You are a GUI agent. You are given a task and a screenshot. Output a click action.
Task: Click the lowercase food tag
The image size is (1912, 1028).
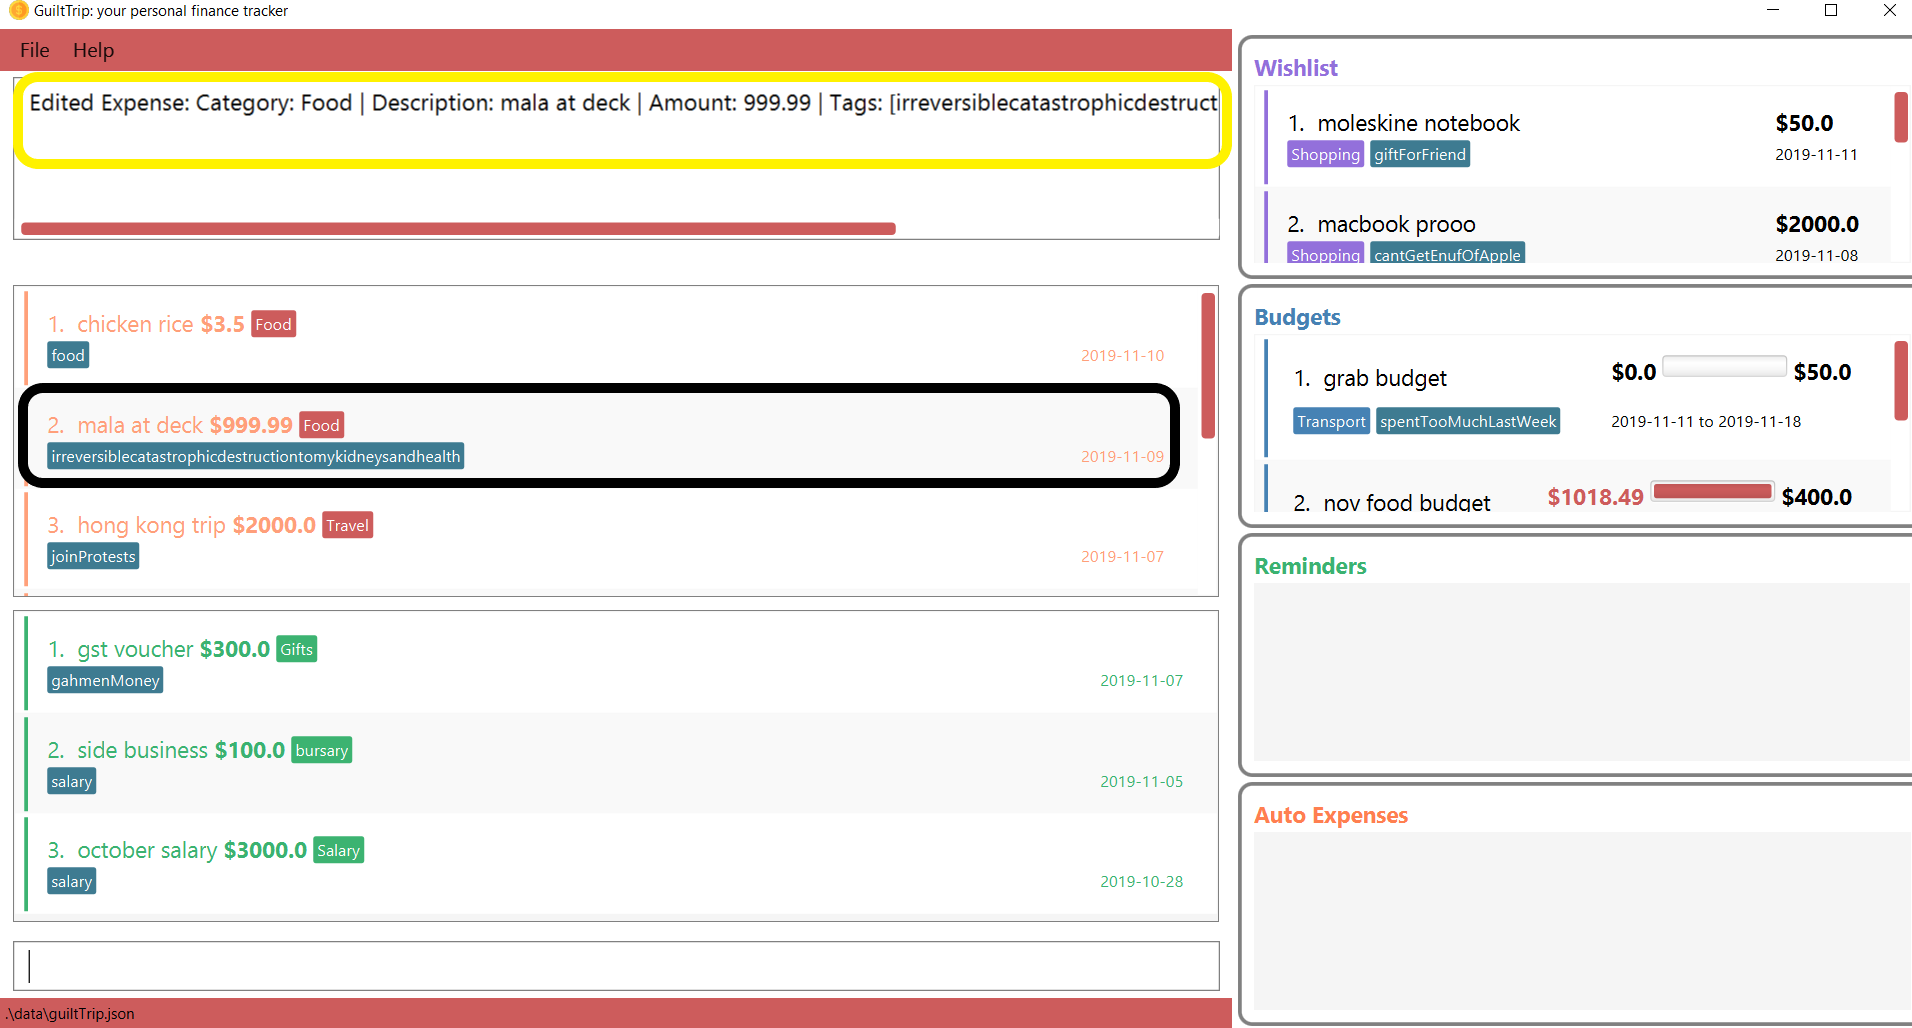(68, 355)
